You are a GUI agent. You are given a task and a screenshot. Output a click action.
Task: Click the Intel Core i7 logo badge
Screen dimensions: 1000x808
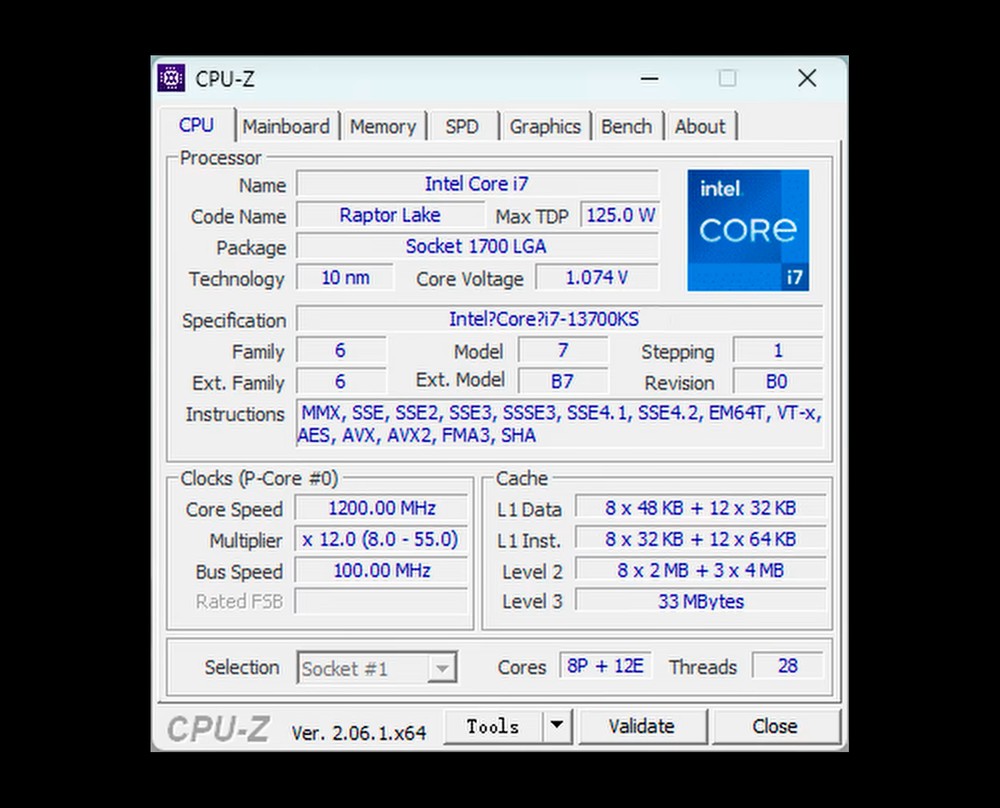[x=748, y=230]
